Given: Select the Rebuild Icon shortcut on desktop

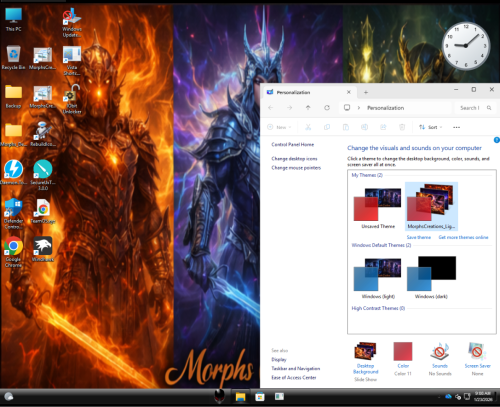Looking at the screenshot, I should pos(43,134).
